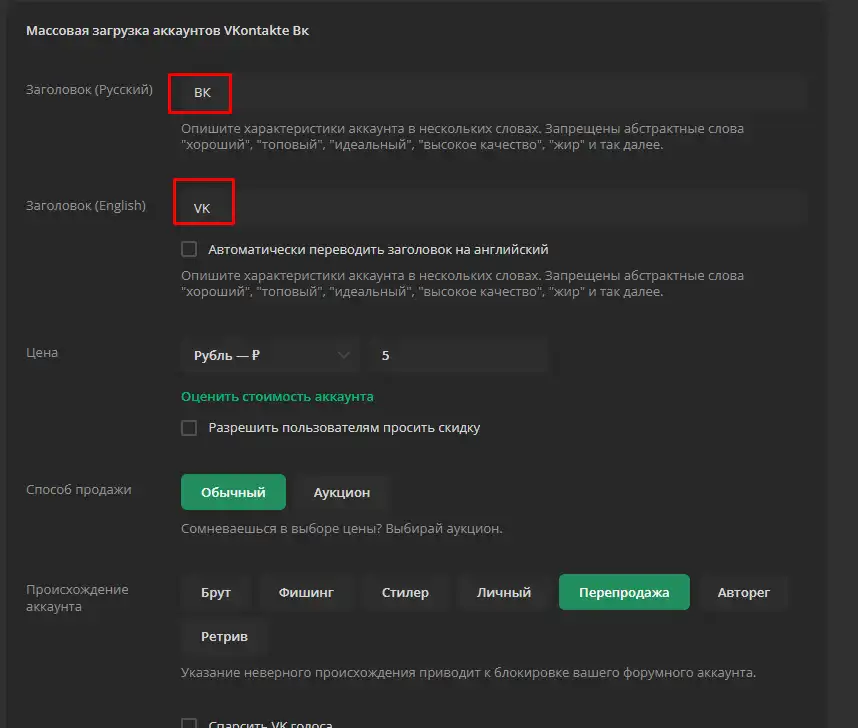Image resolution: width=858 pixels, height=728 pixels.
Task: Click the dropdown chevron in the currency selector
Action: pos(344,355)
